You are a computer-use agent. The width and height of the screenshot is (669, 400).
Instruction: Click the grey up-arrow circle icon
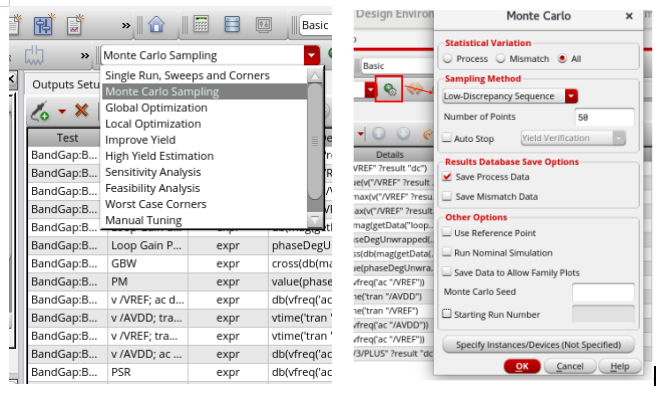tap(379, 134)
